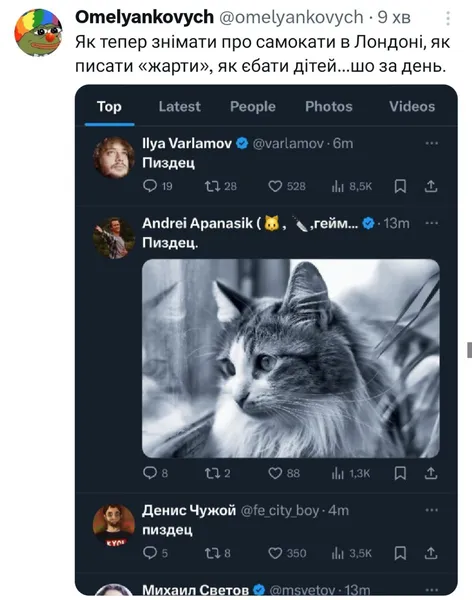Open three-dot menu on Apanasik's tweet
The image size is (472, 600).
coord(431,223)
